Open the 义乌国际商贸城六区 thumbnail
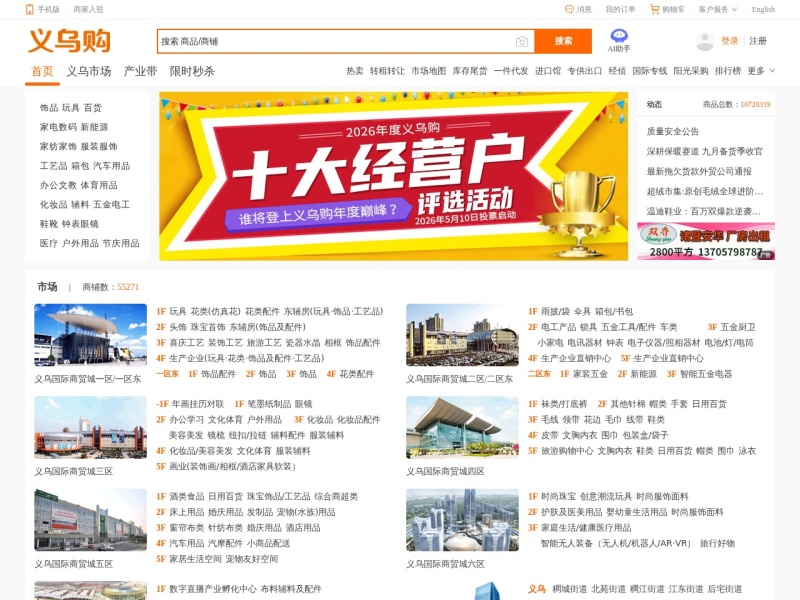The image size is (800, 600). click(x=462, y=520)
